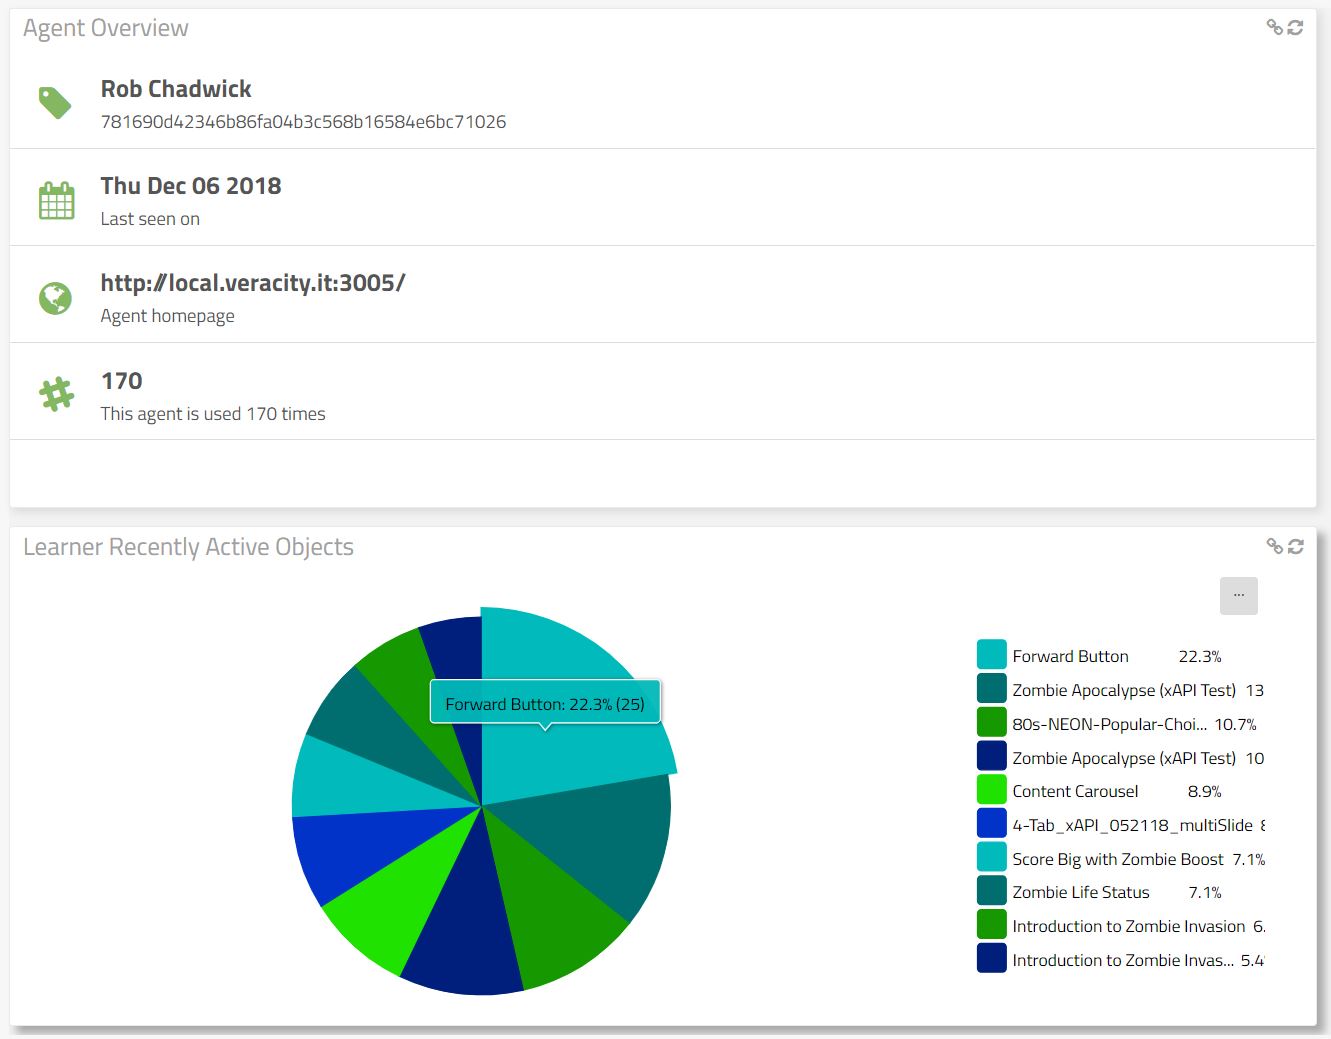Click the globe icon beside Agent homepage

pyautogui.click(x=55, y=298)
